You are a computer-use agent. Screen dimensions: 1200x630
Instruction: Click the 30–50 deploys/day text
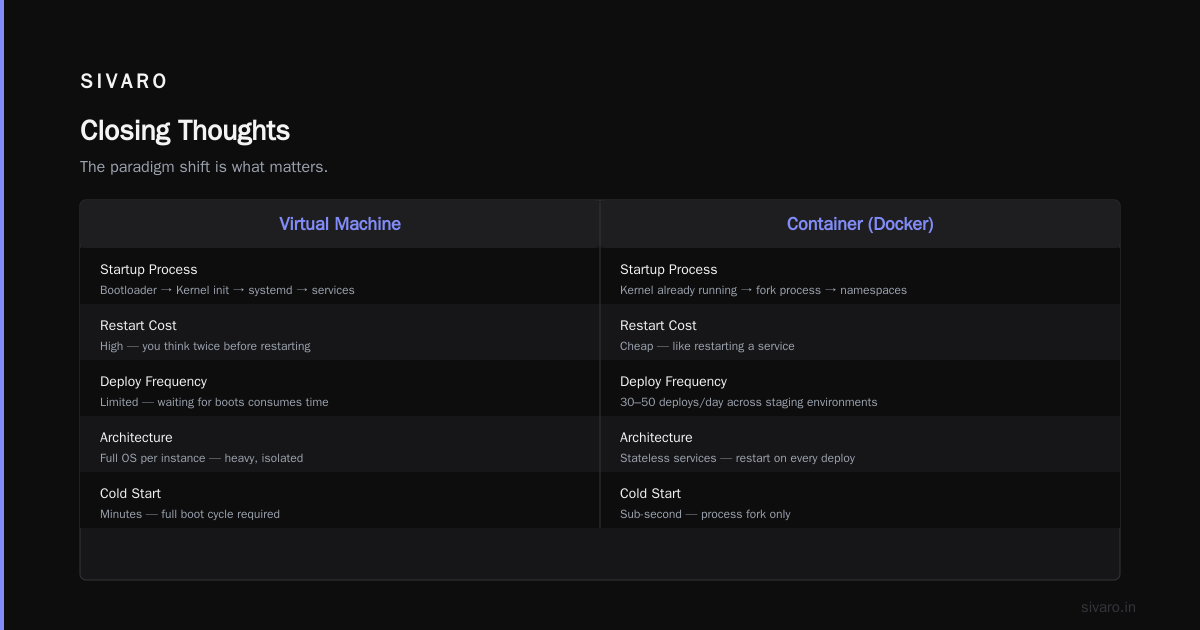[748, 402]
